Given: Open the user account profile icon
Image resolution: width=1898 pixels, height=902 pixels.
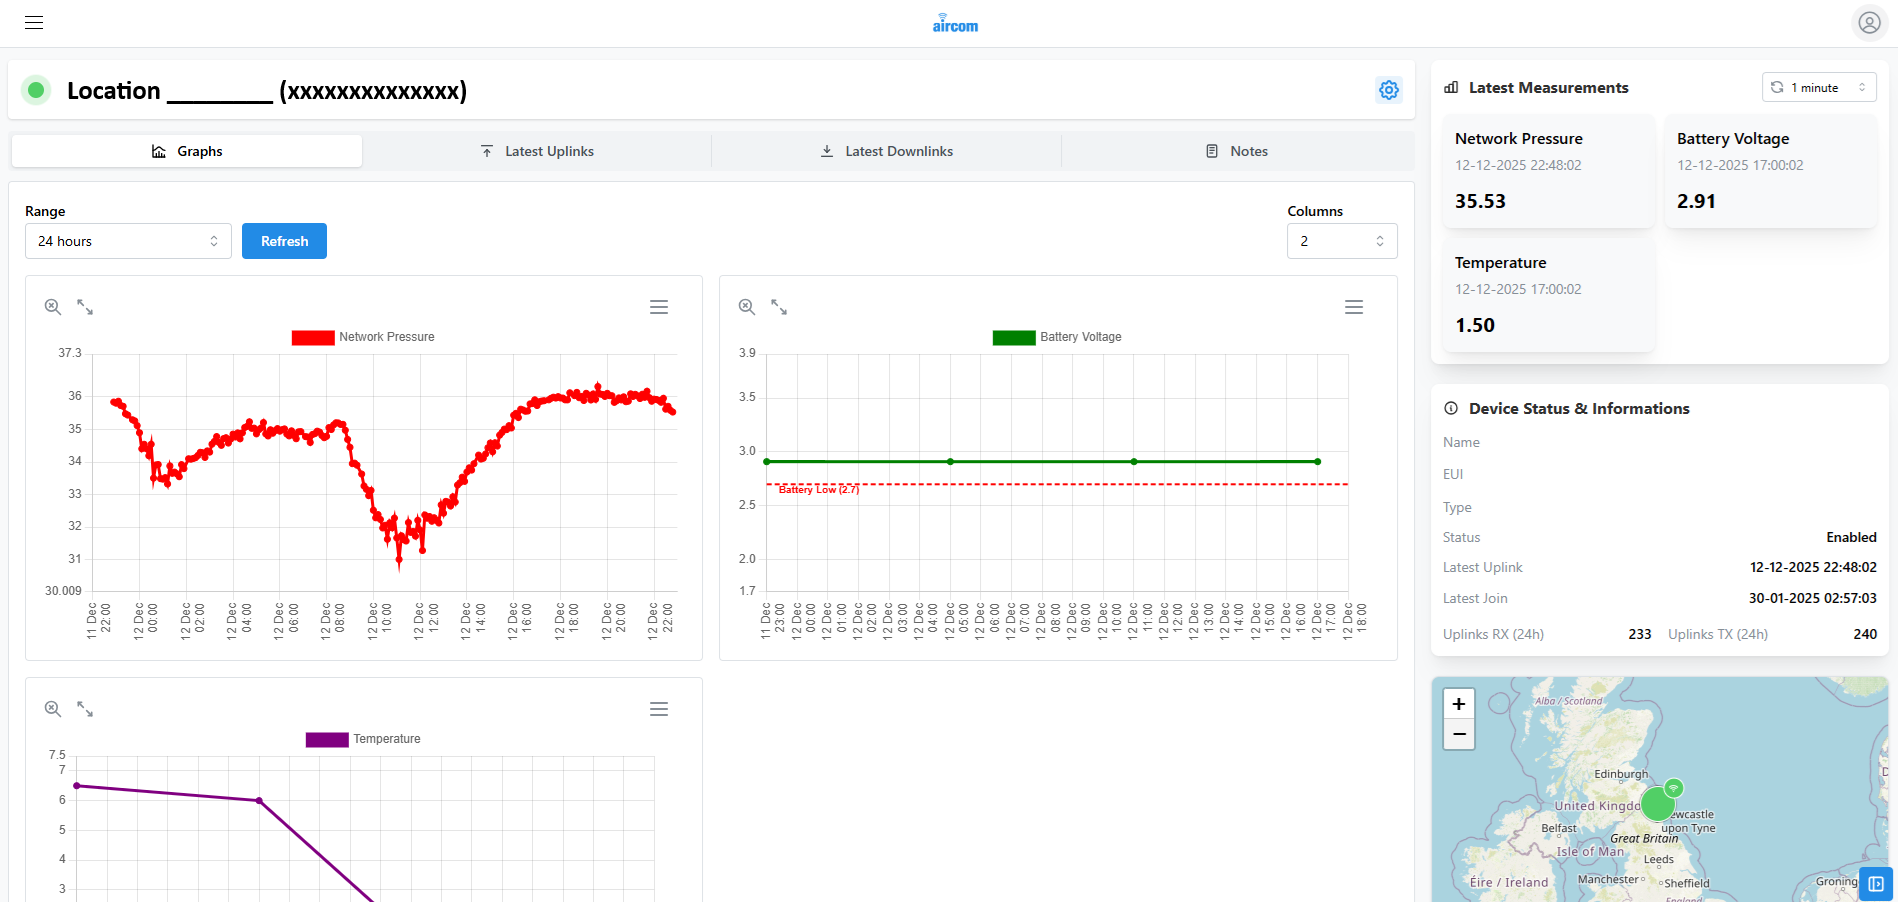Looking at the screenshot, I should click(1869, 22).
